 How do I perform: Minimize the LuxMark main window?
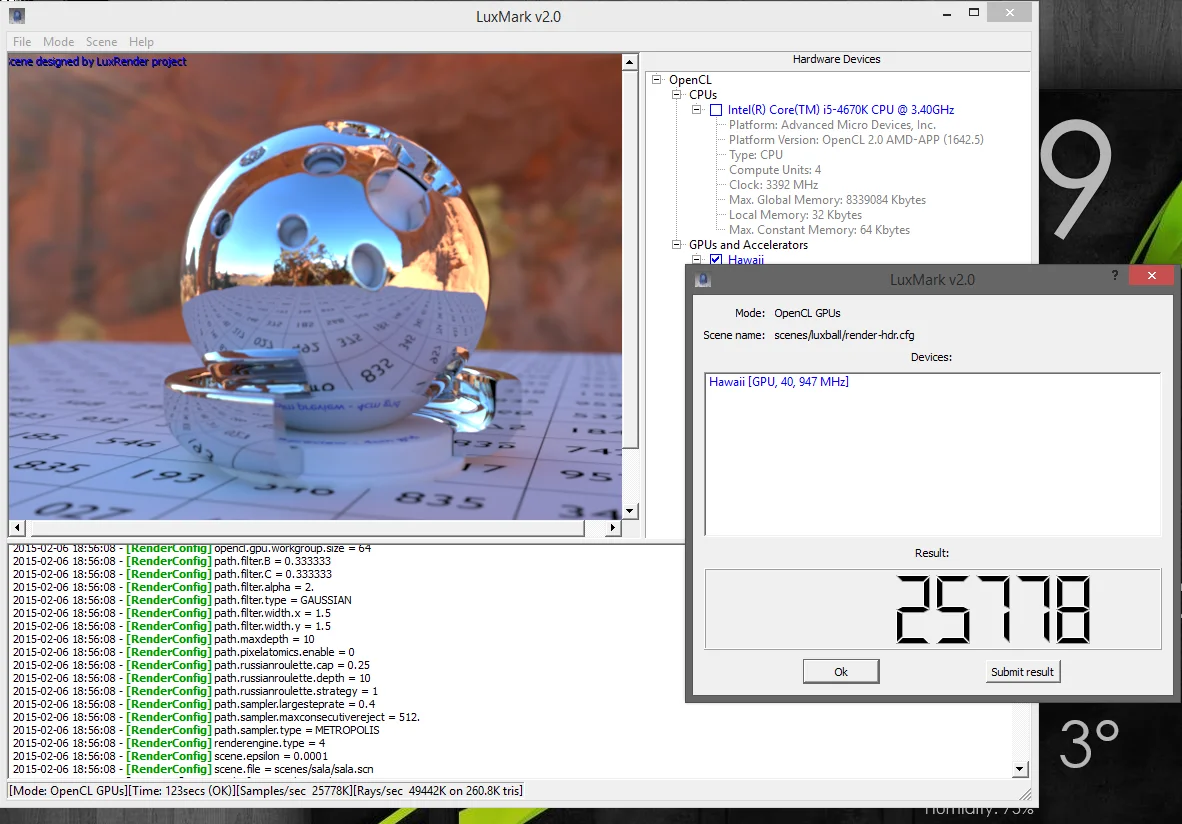947,13
